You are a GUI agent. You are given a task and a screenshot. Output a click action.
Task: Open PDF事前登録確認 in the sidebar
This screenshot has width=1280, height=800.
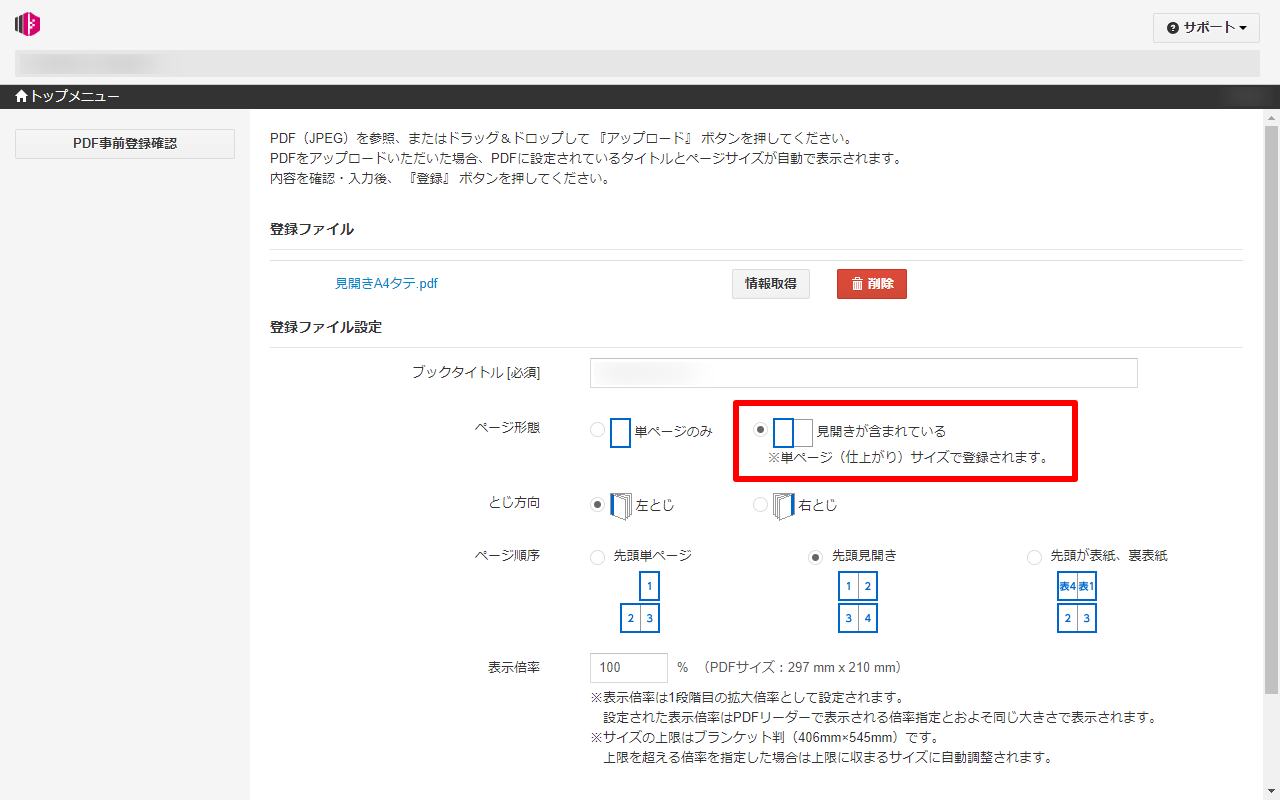(125, 144)
